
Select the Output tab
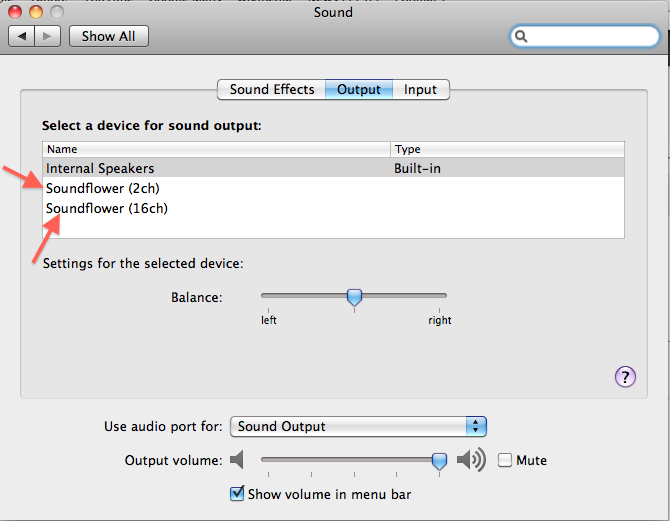click(359, 89)
